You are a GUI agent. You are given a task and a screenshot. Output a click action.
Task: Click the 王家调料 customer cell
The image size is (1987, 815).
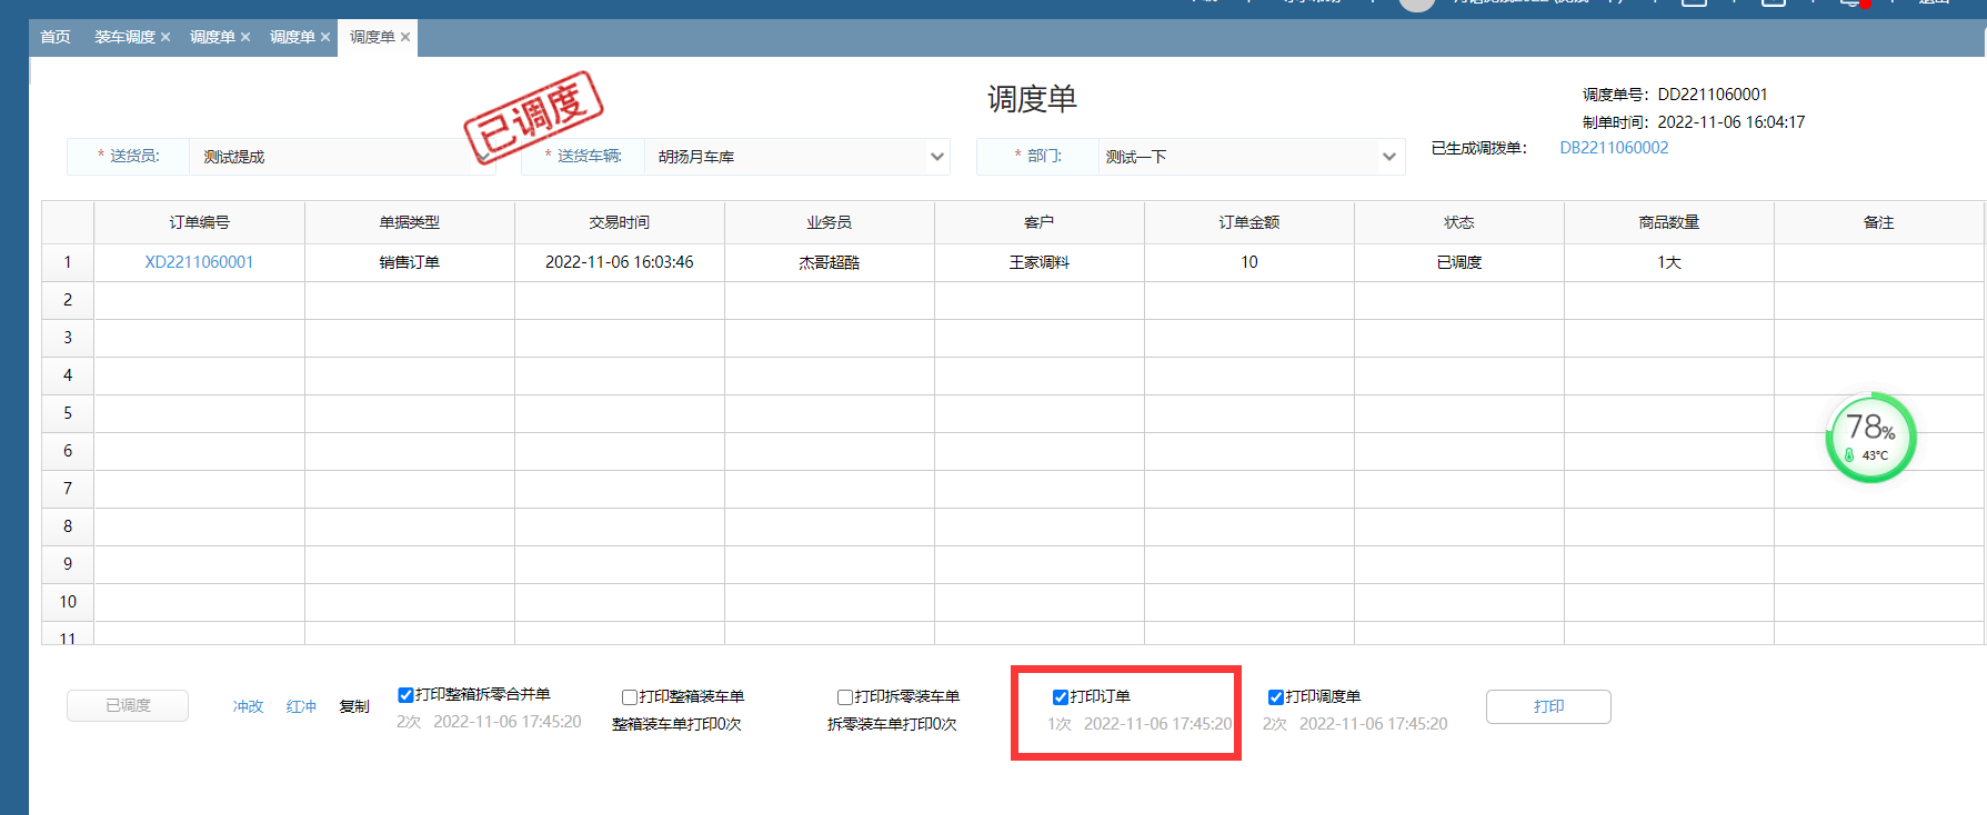[x=1039, y=262]
